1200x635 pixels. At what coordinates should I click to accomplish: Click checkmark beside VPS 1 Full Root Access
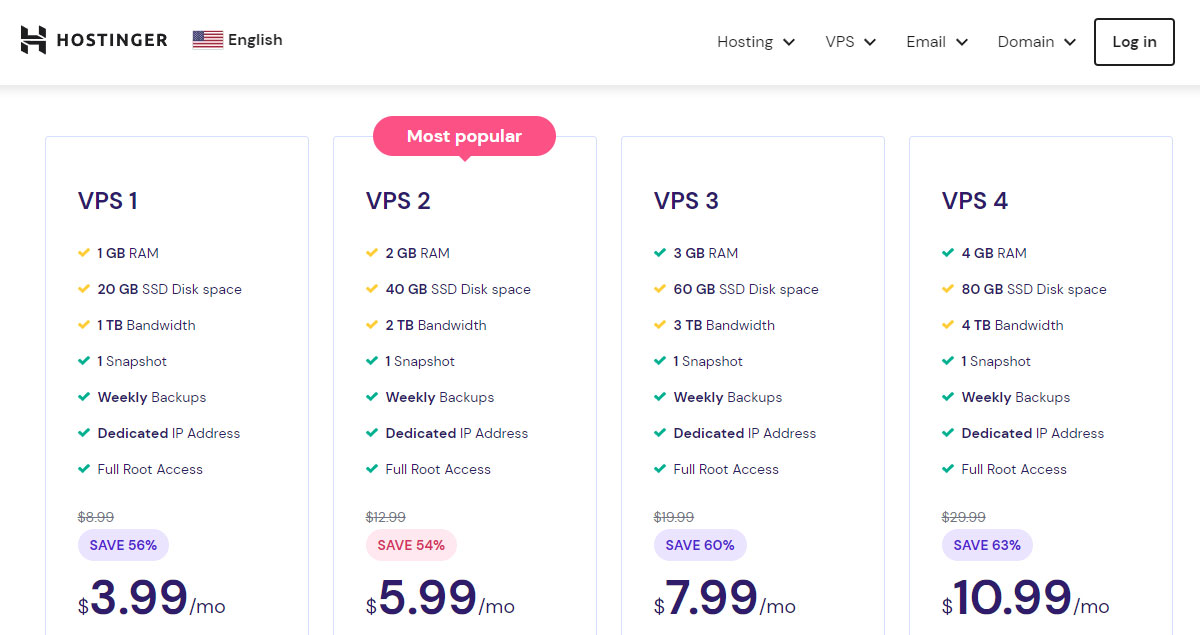84,469
